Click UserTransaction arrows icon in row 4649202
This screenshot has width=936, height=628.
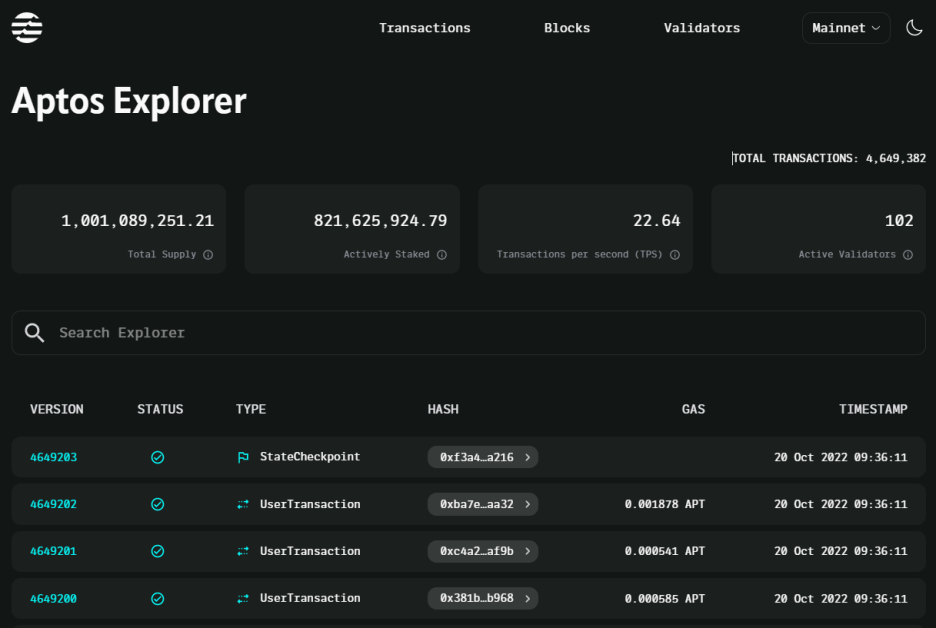tap(243, 504)
